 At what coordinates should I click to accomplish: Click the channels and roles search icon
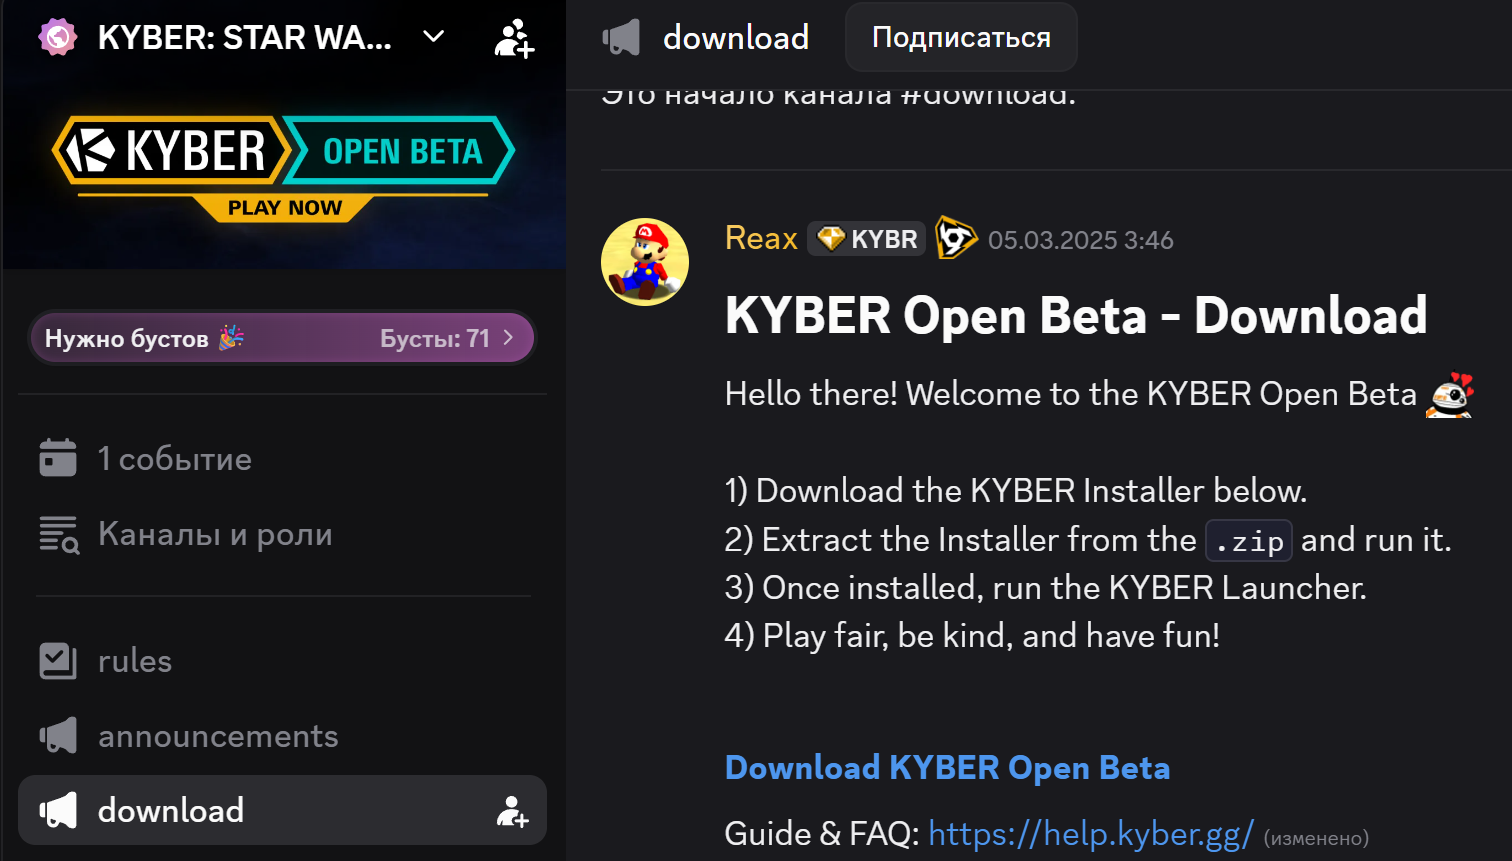coord(59,535)
